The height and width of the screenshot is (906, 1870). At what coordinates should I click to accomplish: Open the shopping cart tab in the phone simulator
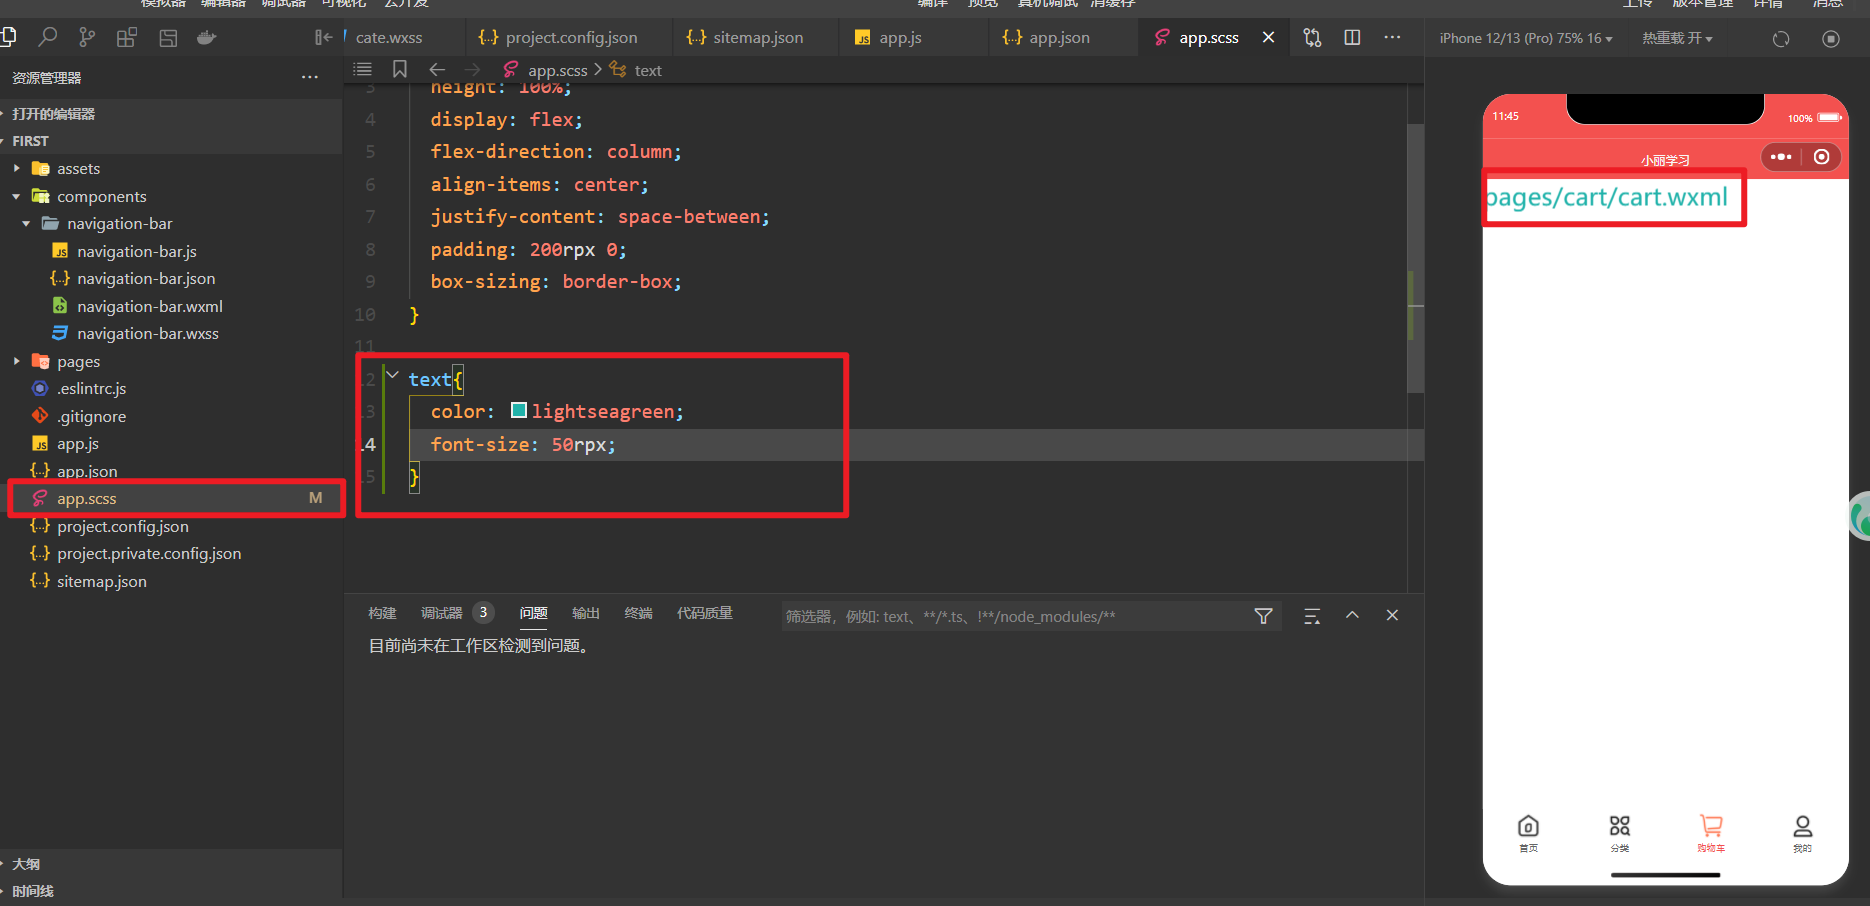pos(1711,833)
